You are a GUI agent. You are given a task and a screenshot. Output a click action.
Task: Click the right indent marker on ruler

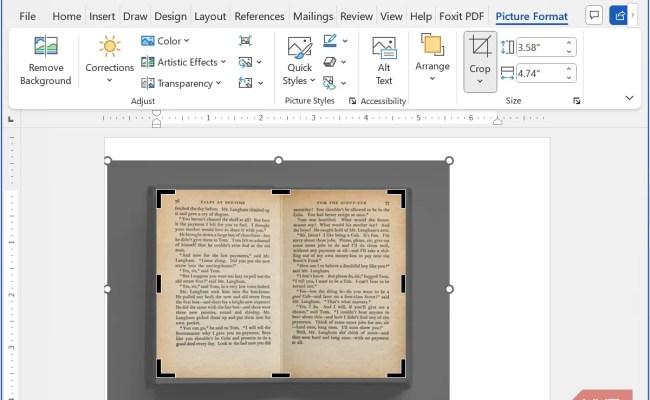point(497,121)
